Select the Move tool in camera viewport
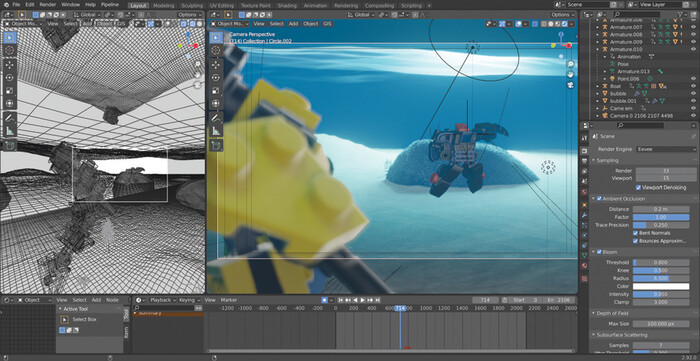This screenshot has width=700, height=361. tap(216, 64)
